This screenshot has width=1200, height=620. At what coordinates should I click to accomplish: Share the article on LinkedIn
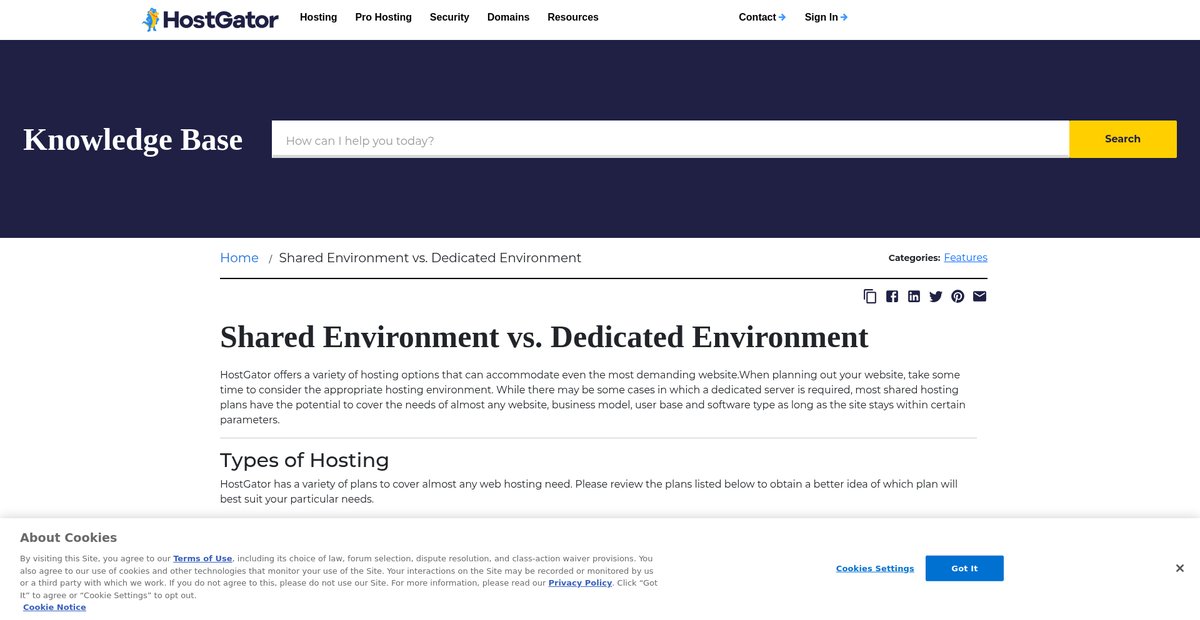[x=914, y=296]
